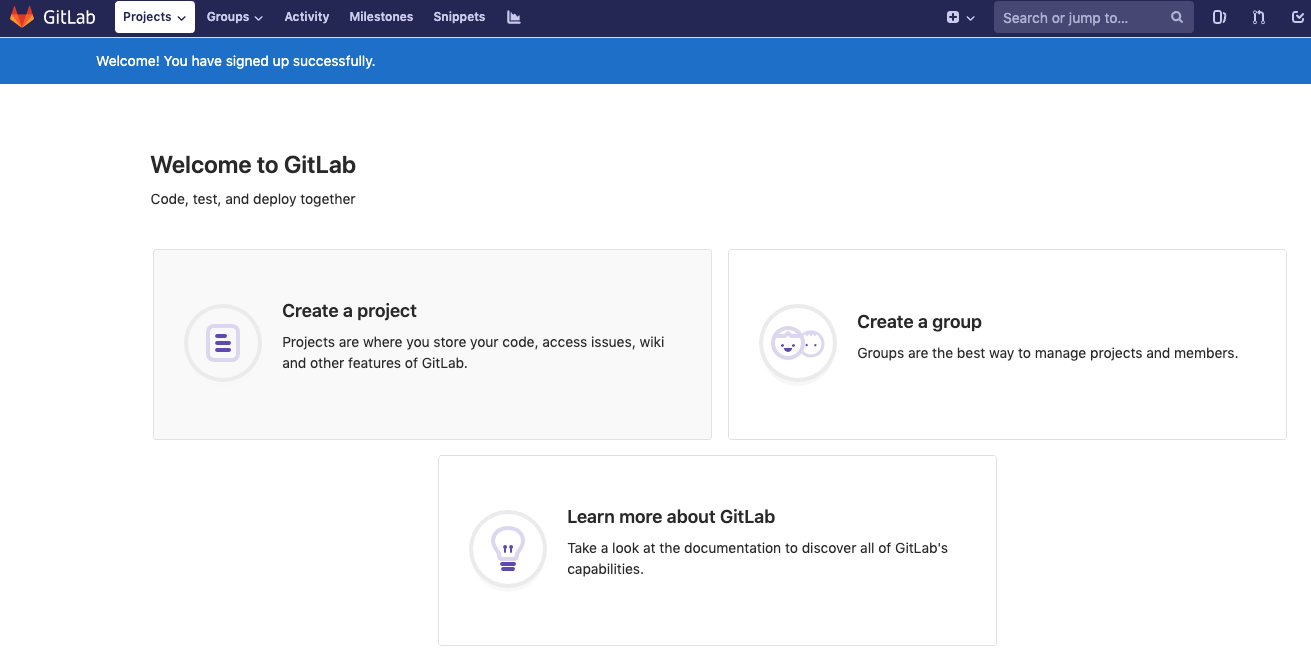Click the documentation card description text
The width and height of the screenshot is (1311, 657).
tap(757, 558)
